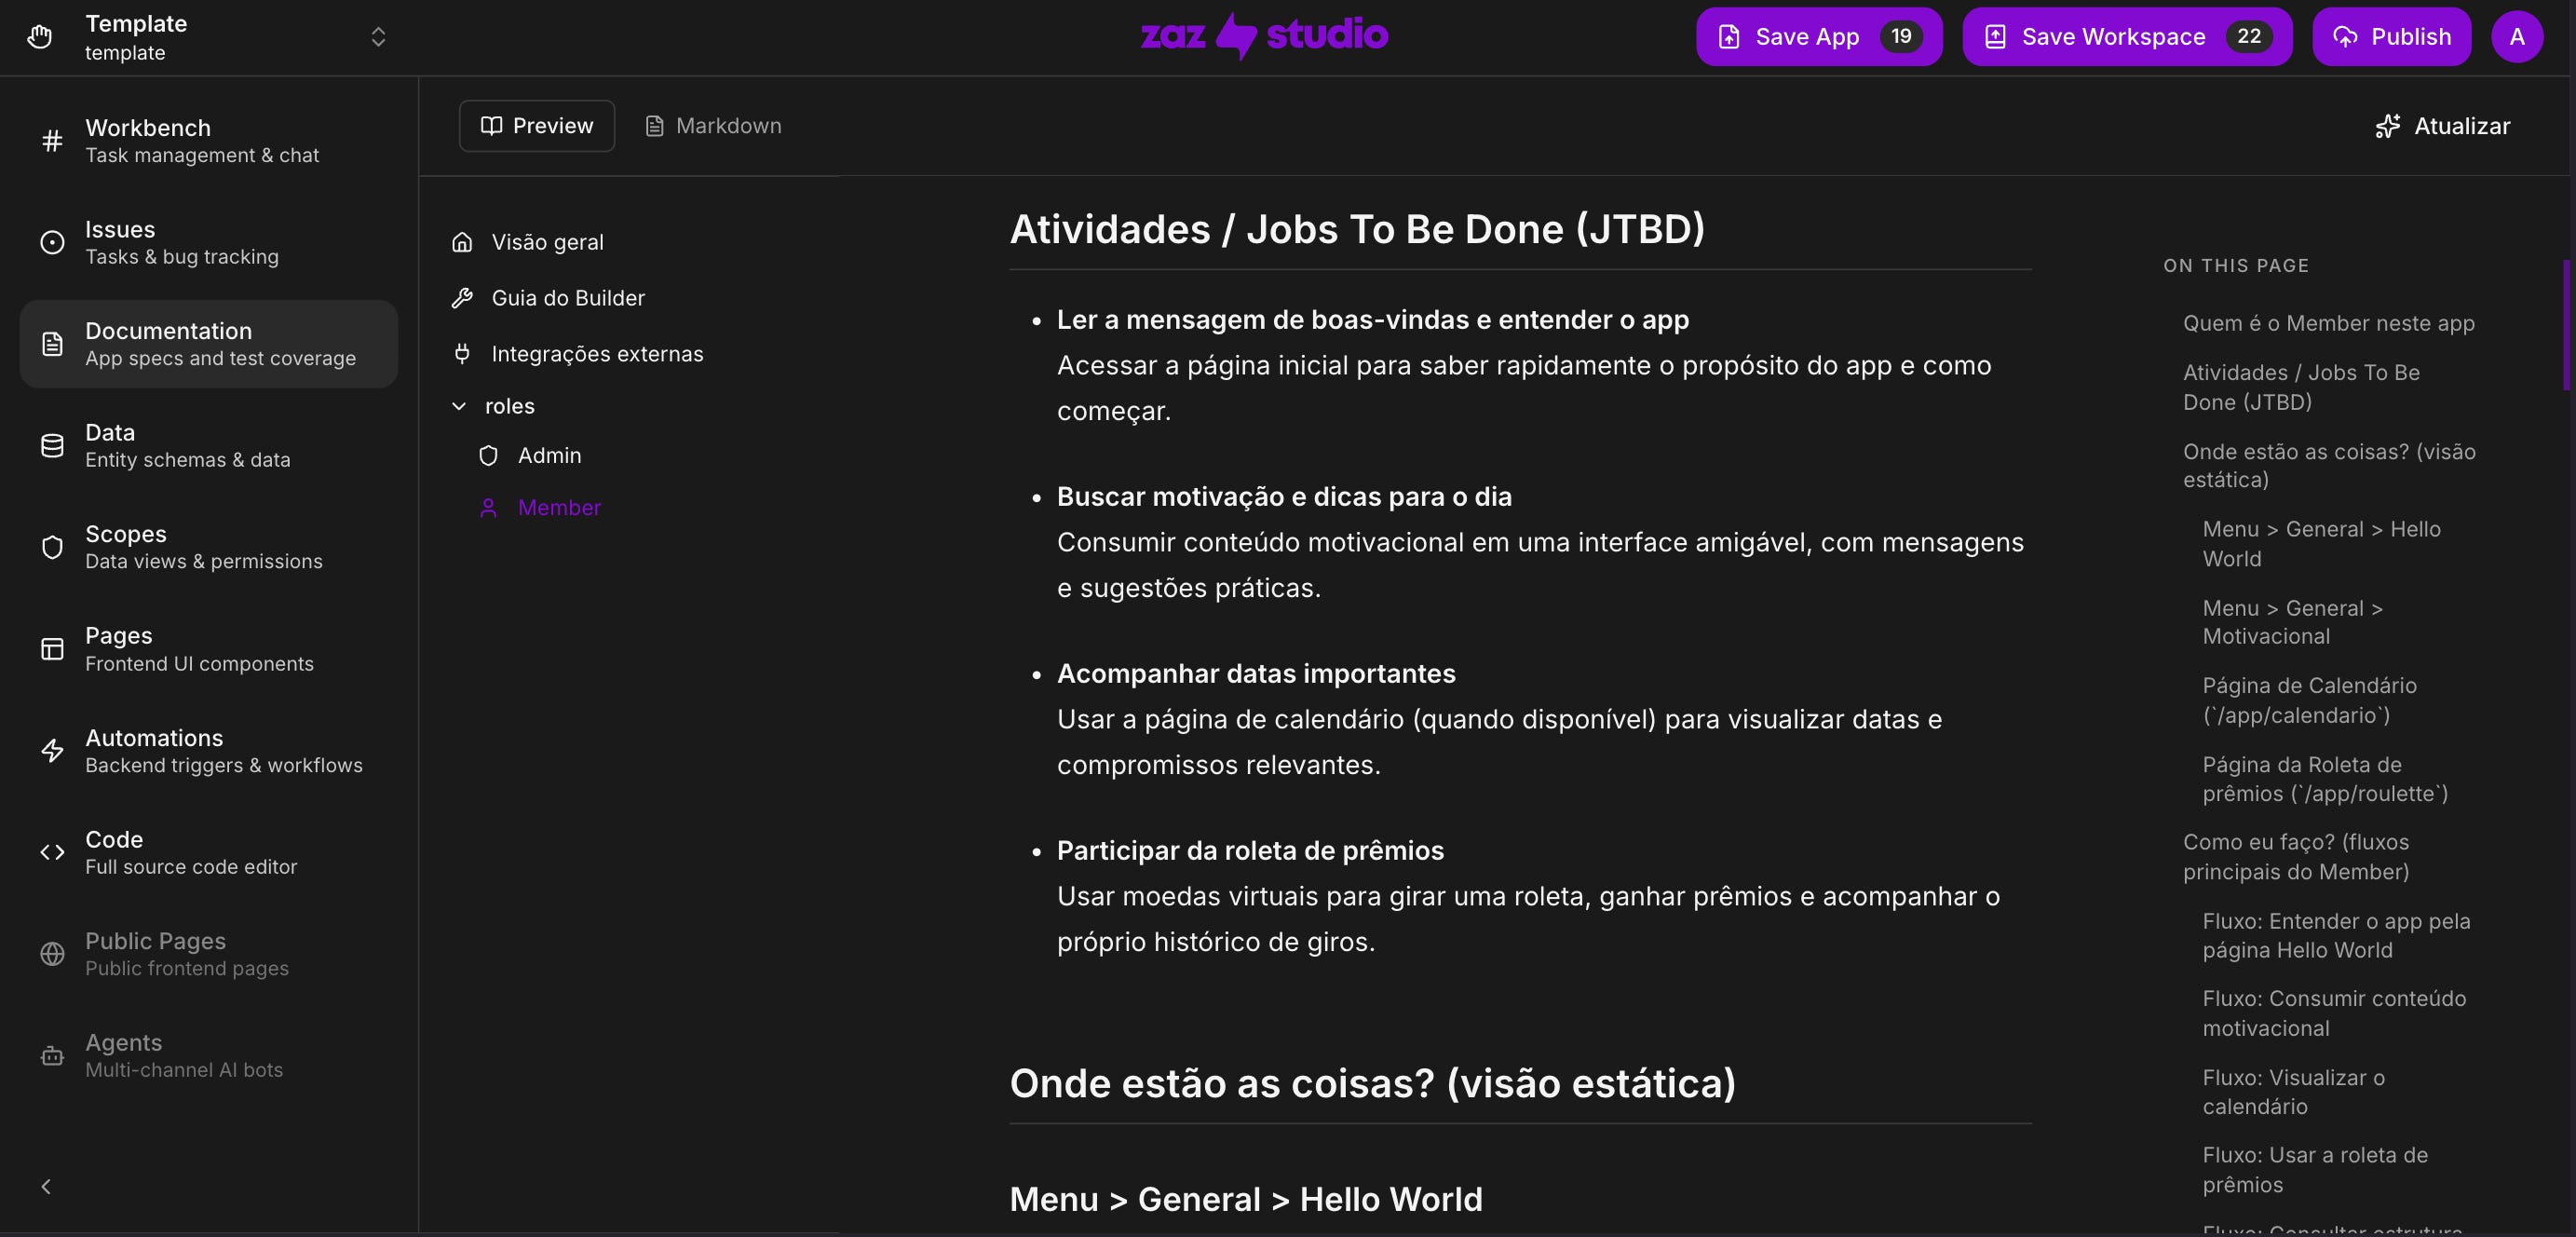
Task: Collapse the left sidebar with arrow
Action: tap(46, 1186)
